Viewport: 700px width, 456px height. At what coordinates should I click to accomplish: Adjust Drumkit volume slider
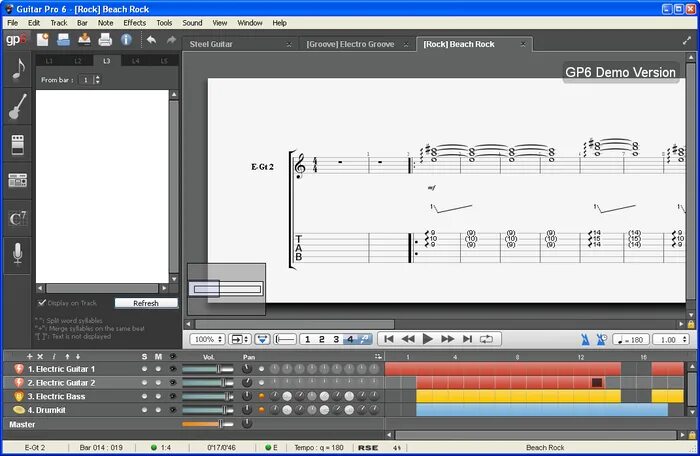pyautogui.click(x=208, y=410)
